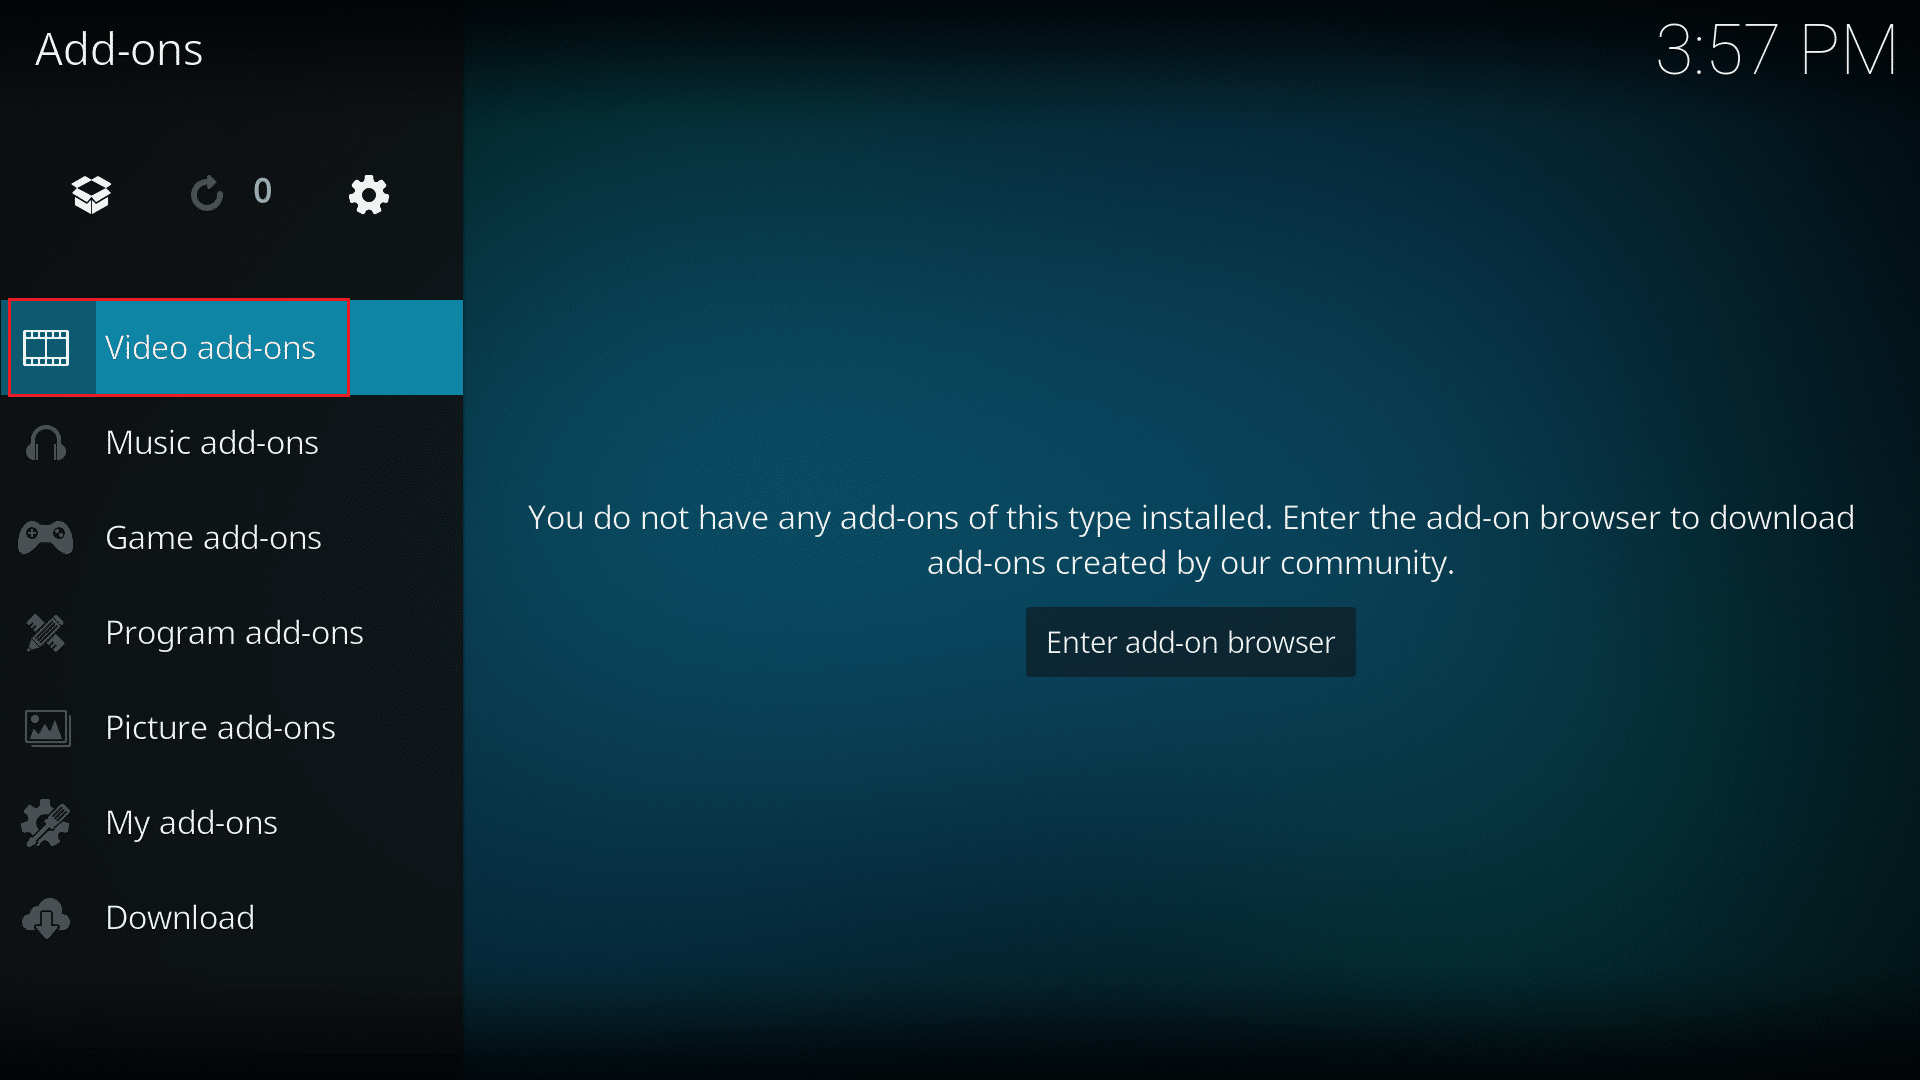The image size is (1920, 1080).
Task: Open the My add-ons section icon
Action: pos(46,822)
